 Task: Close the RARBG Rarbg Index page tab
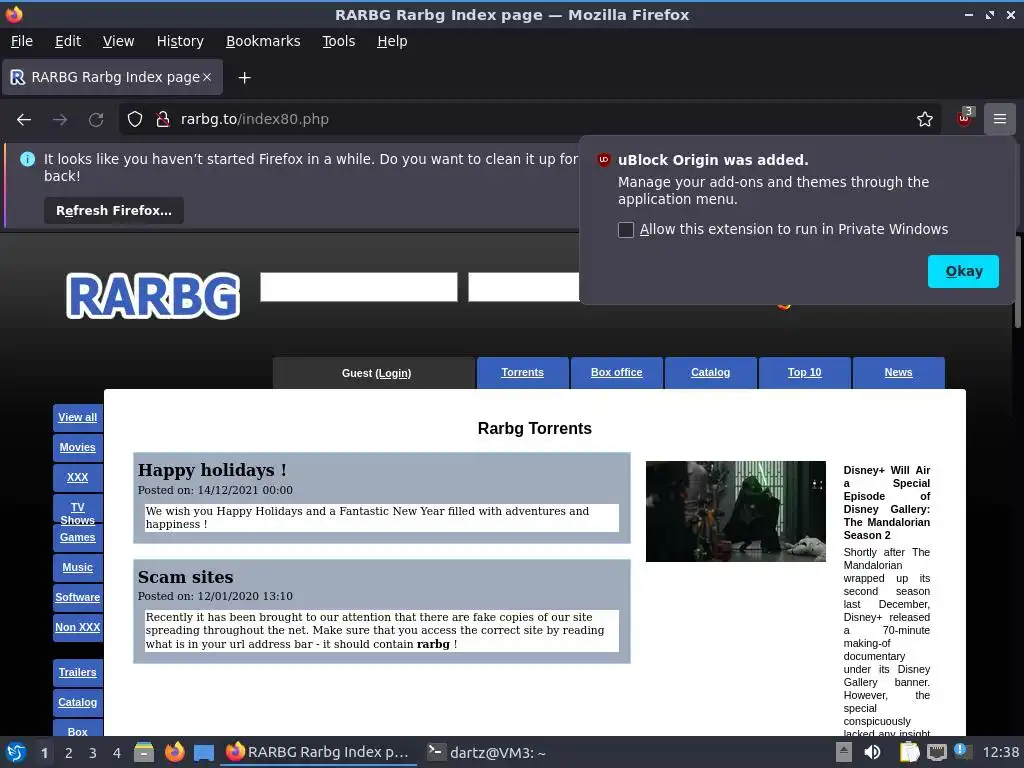click(x=207, y=77)
